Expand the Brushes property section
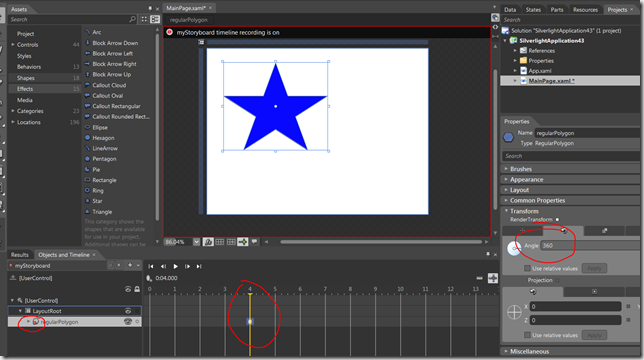The image size is (644, 360). click(521, 169)
